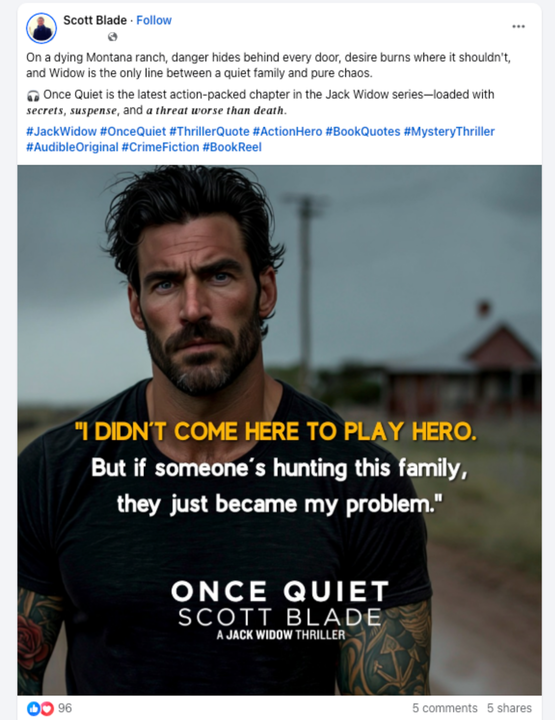Open the #MysteryThriller hashtag
Viewport: 555px width, 720px height.
(x=449, y=132)
